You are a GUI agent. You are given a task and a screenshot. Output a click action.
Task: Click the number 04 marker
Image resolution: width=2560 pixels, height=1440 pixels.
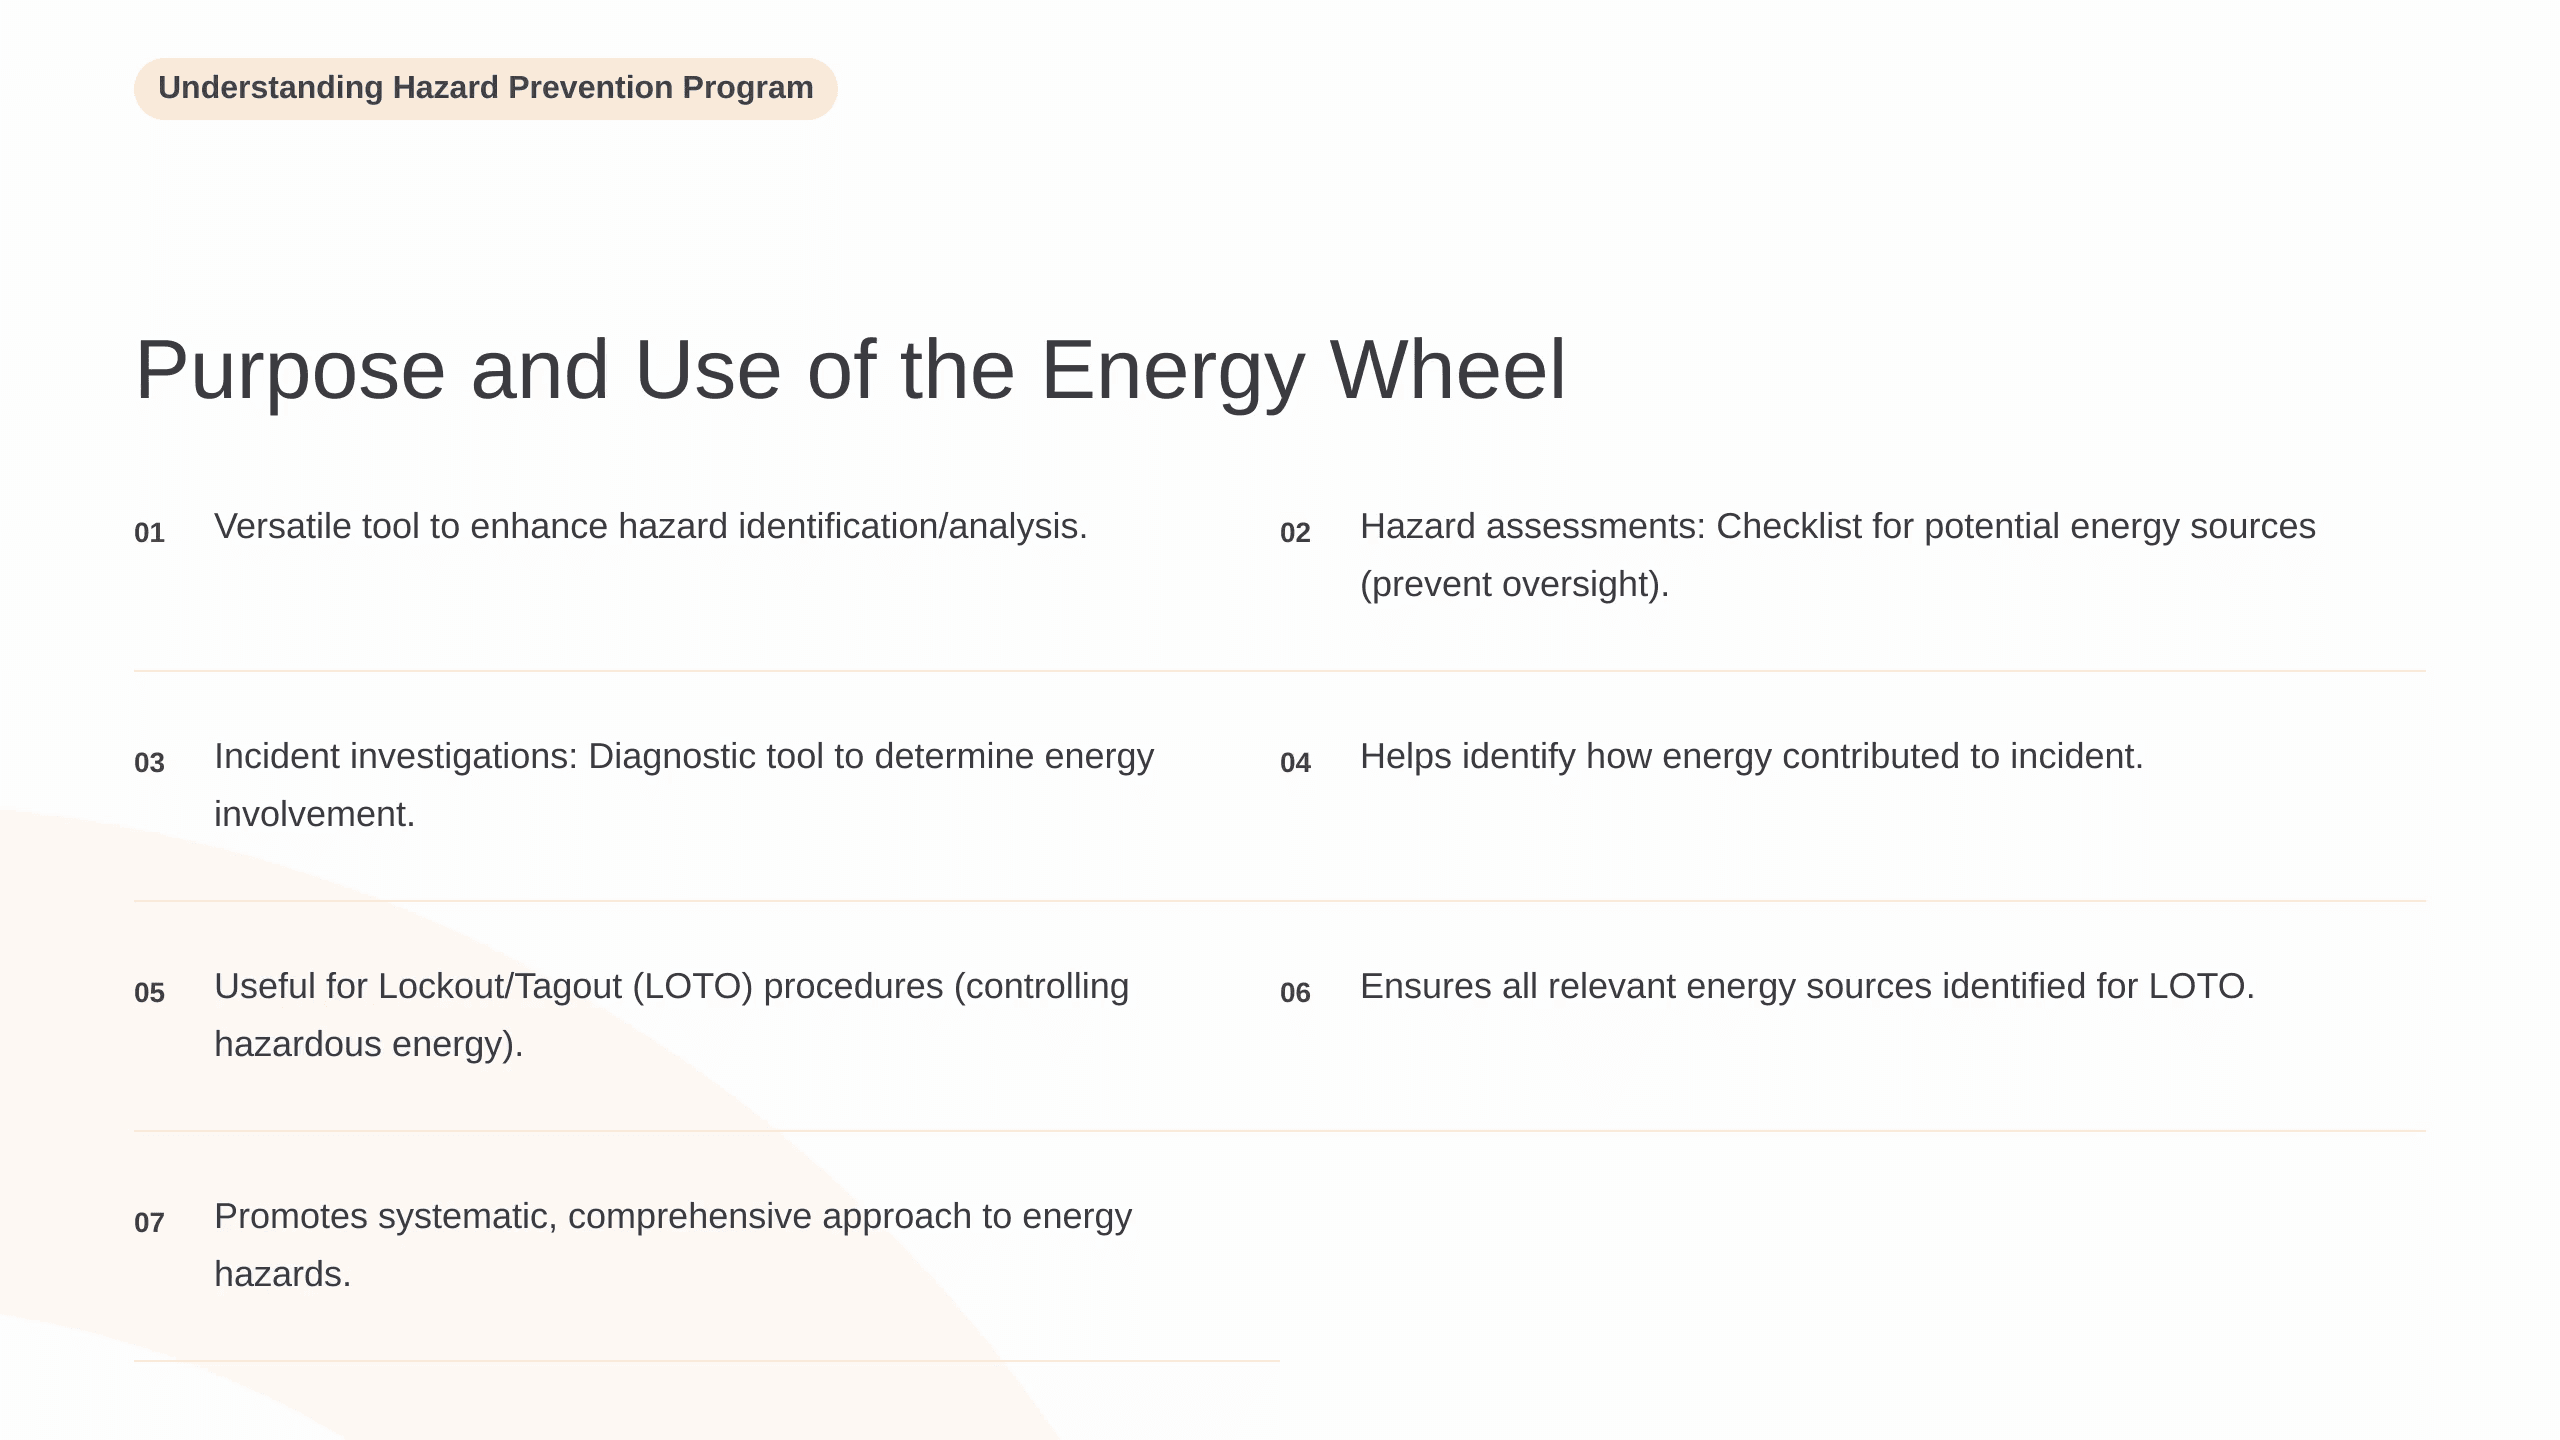[1295, 763]
